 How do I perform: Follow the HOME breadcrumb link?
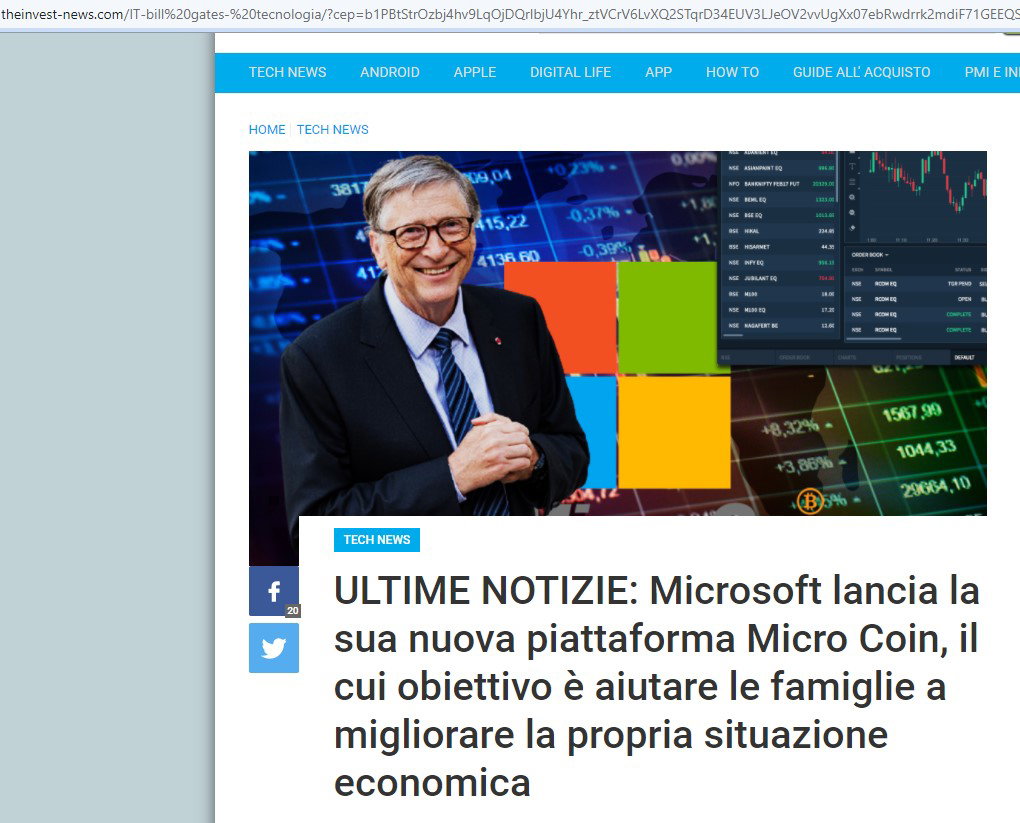point(267,129)
